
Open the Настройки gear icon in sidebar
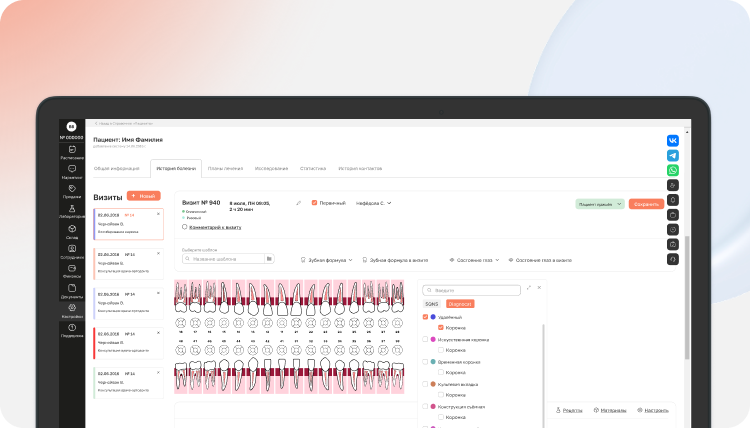point(72,308)
